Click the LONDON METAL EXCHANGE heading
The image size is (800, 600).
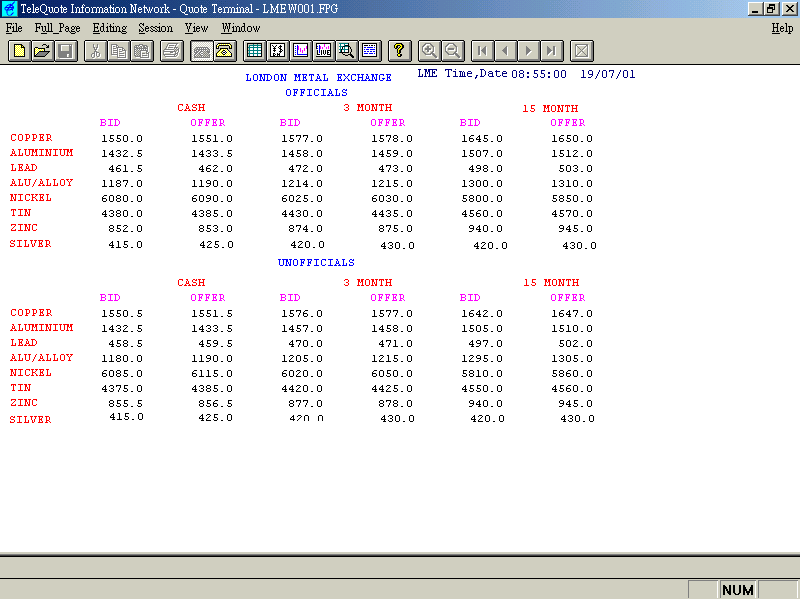coord(318,78)
